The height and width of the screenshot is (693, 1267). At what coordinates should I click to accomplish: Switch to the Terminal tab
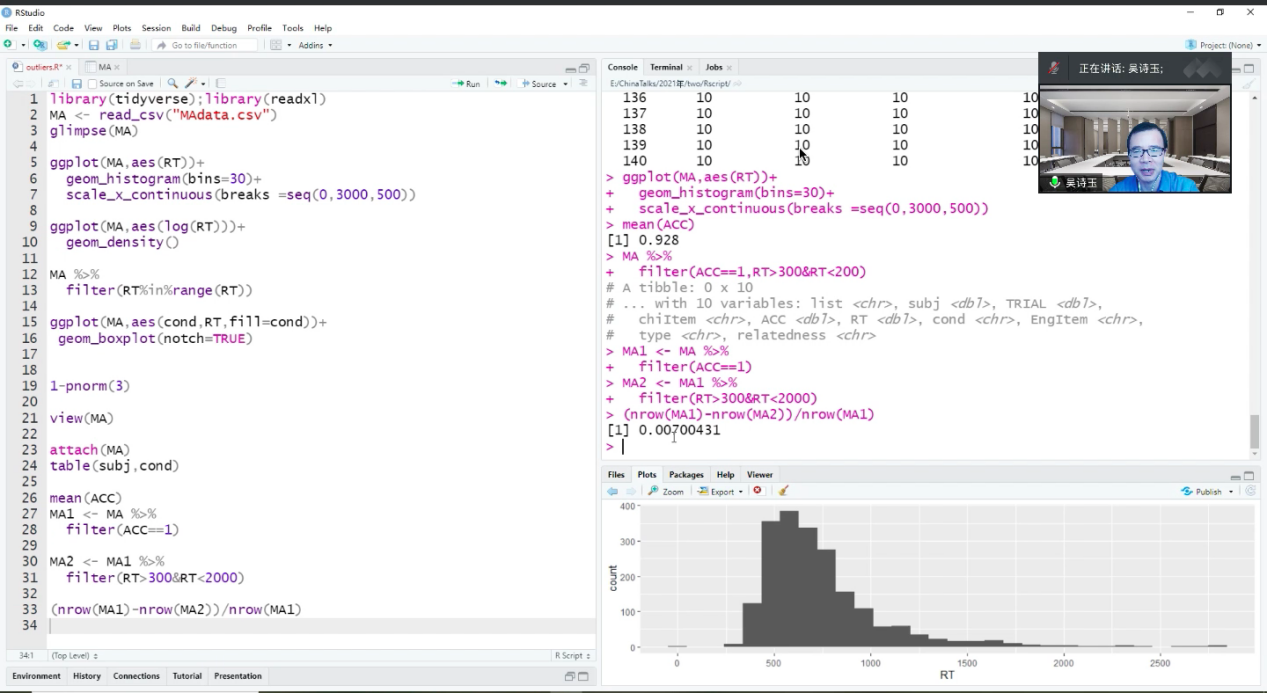coord(666,67)
